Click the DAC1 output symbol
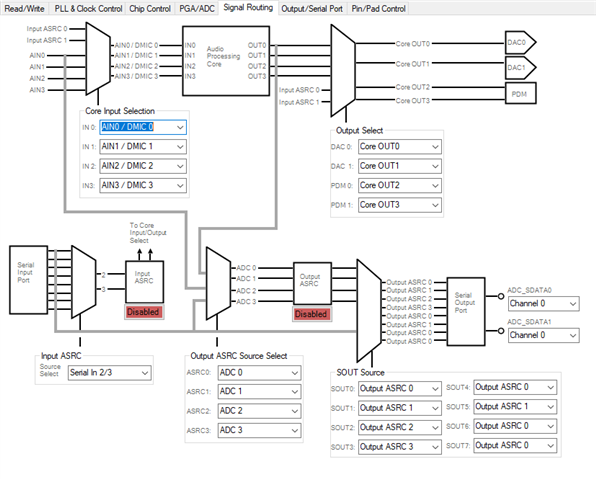 (520, 68)
